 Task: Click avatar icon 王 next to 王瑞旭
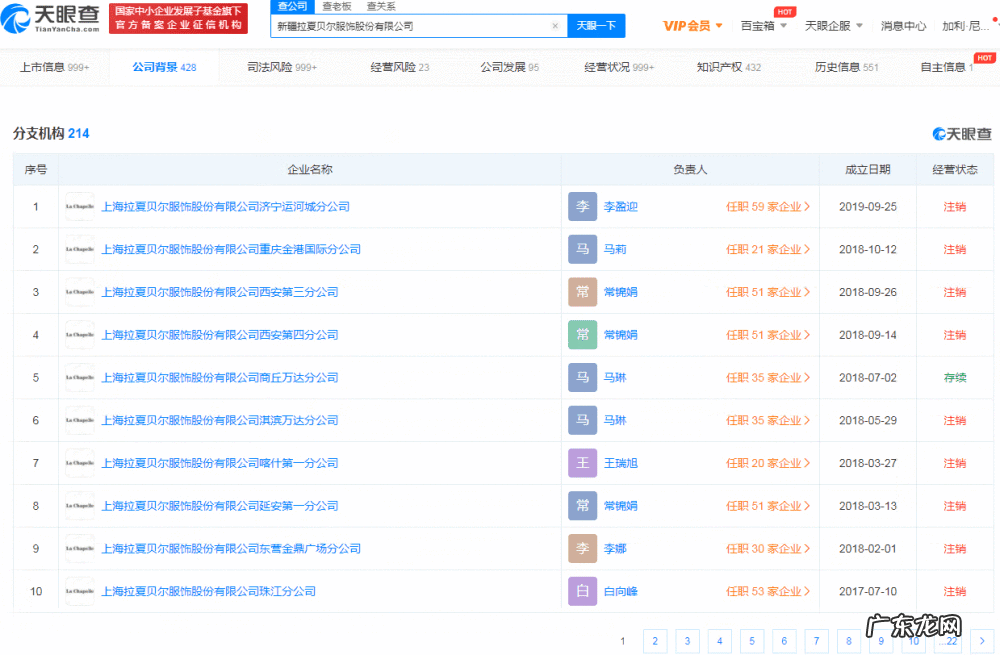pyautogui.click(x=582, y=463)
